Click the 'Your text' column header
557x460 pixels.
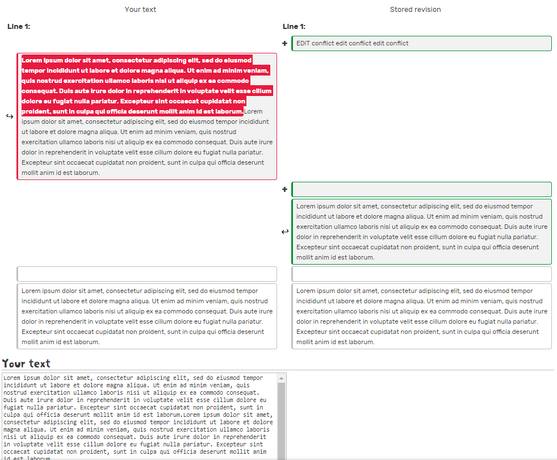140,10
